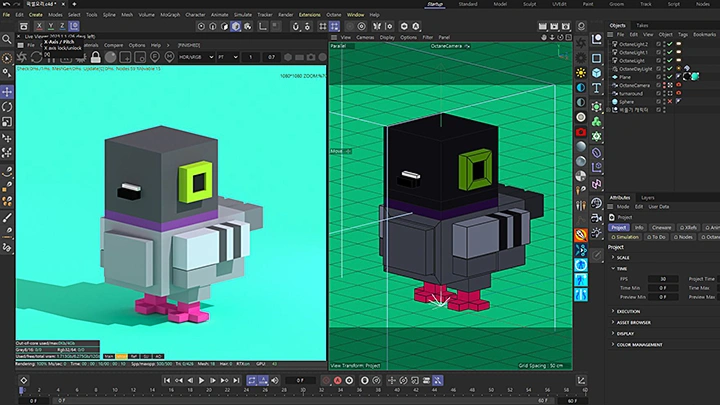Open viewport Cameras menu
The image size is (720, 405).
tap(365, 37)
